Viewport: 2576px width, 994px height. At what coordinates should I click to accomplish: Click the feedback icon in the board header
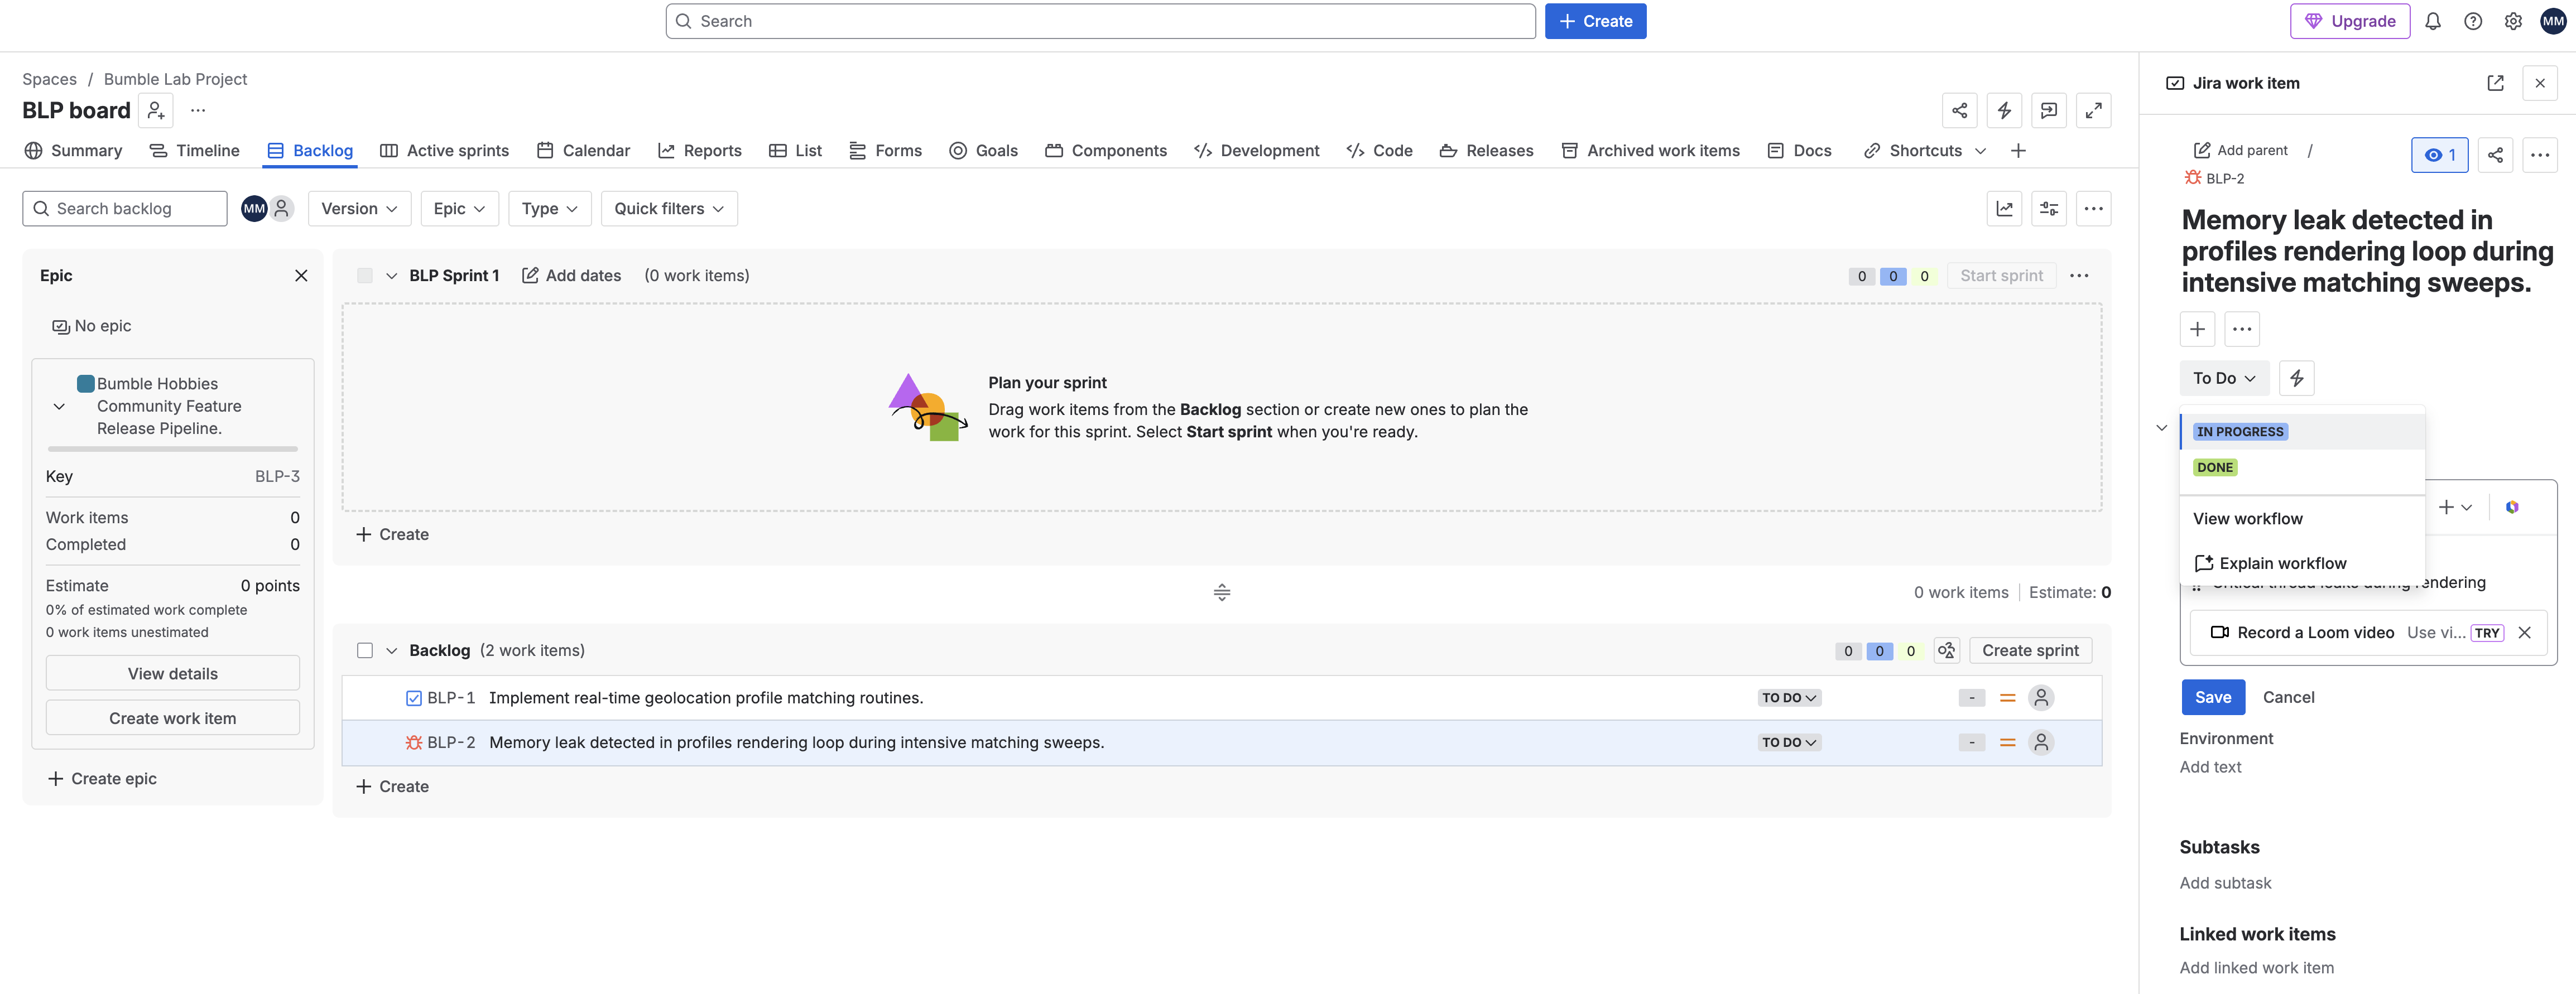pyautogui.click(x=2049, y=111)
